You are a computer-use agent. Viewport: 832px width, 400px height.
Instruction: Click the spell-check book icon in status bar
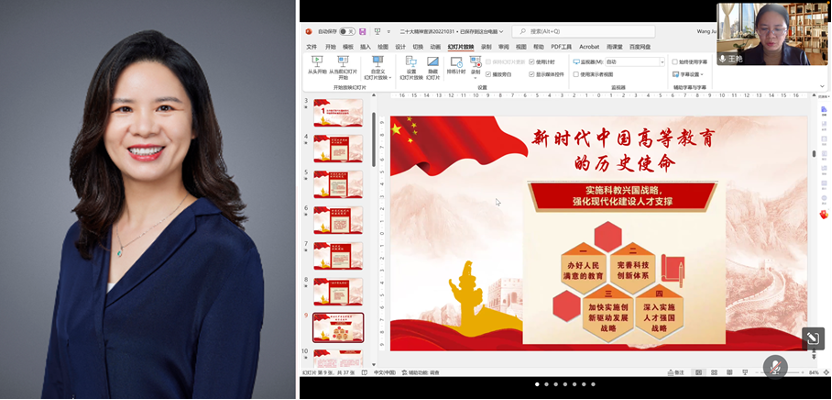(364, 372)
